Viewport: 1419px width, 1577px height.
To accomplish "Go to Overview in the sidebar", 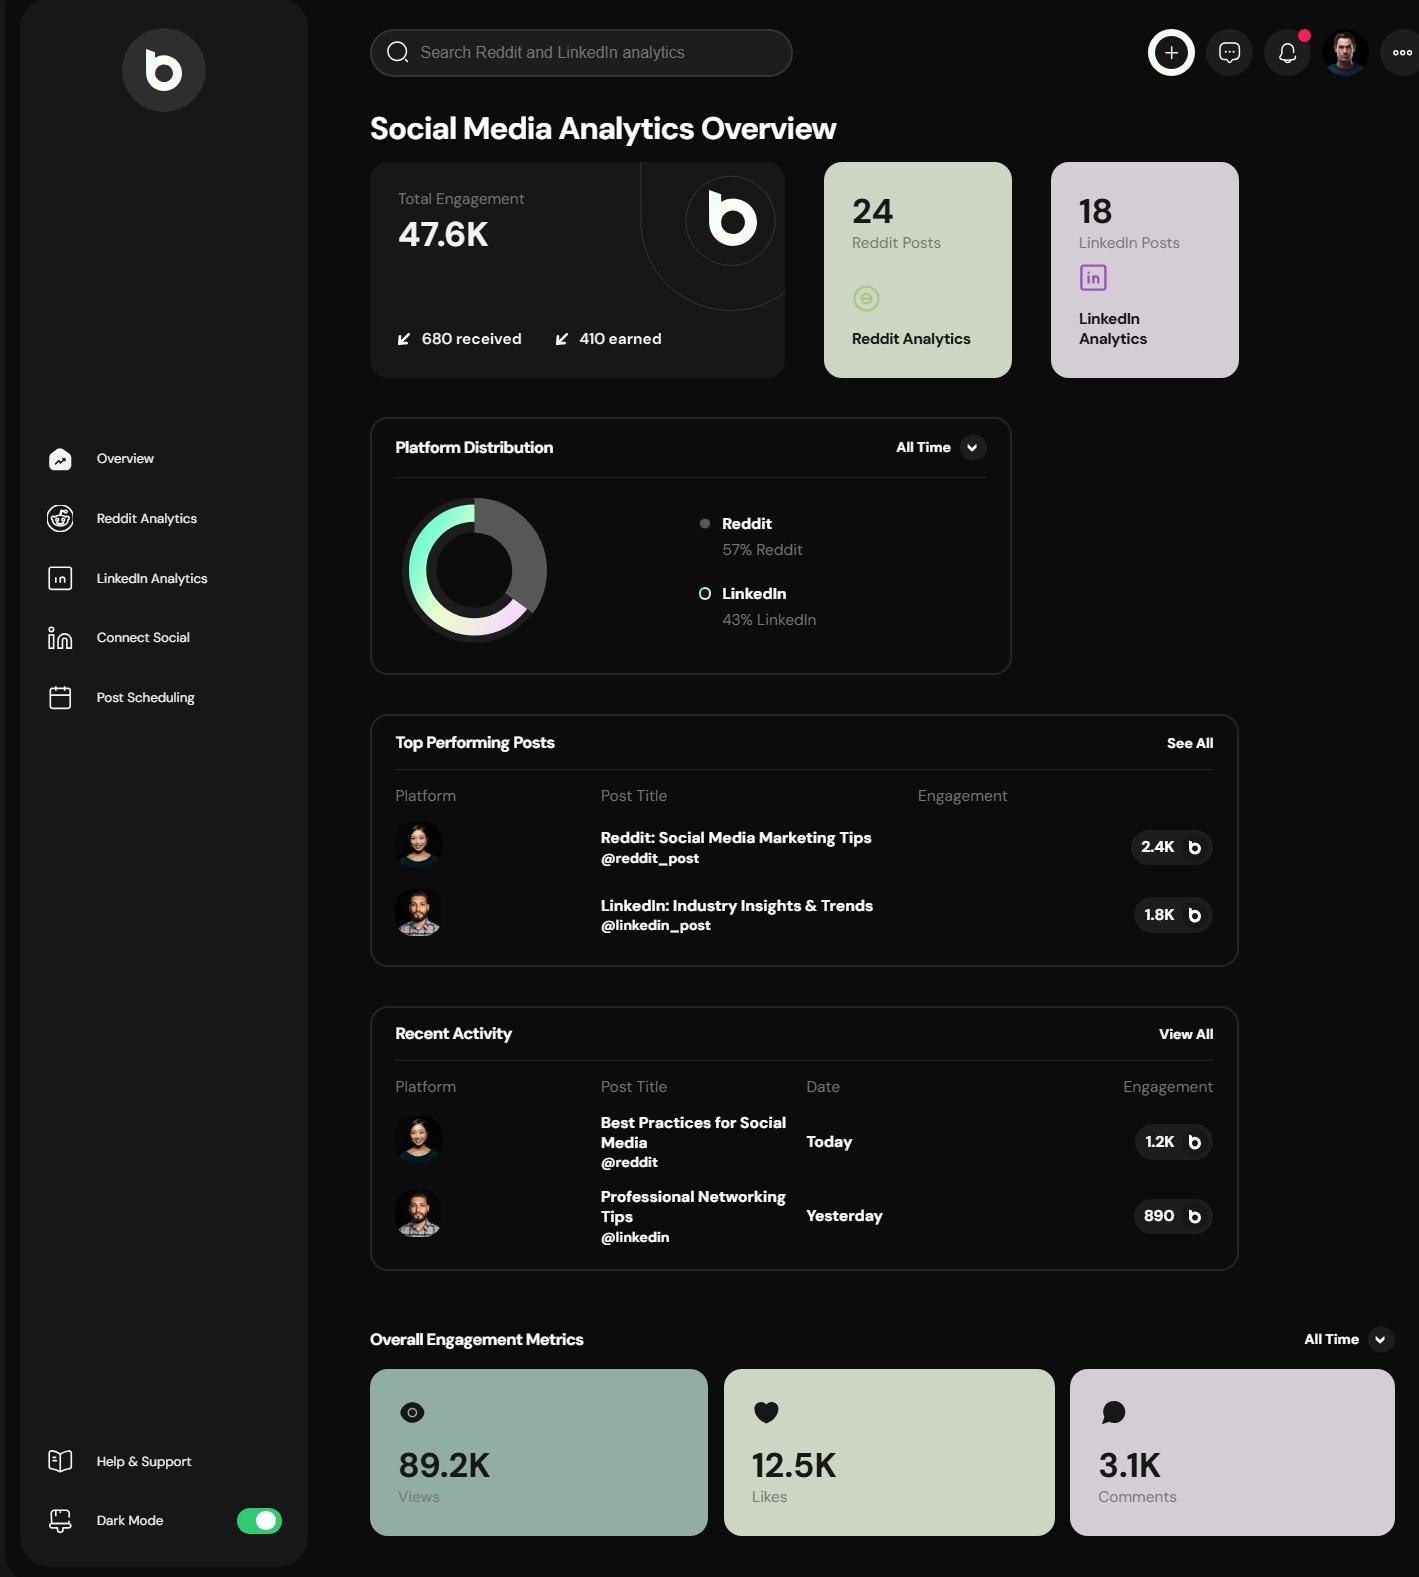I will click(125, 459).
